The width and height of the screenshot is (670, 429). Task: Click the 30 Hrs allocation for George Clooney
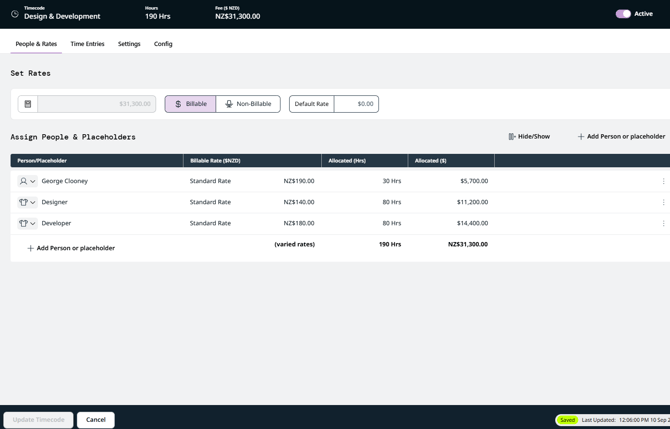coord(391,181)
